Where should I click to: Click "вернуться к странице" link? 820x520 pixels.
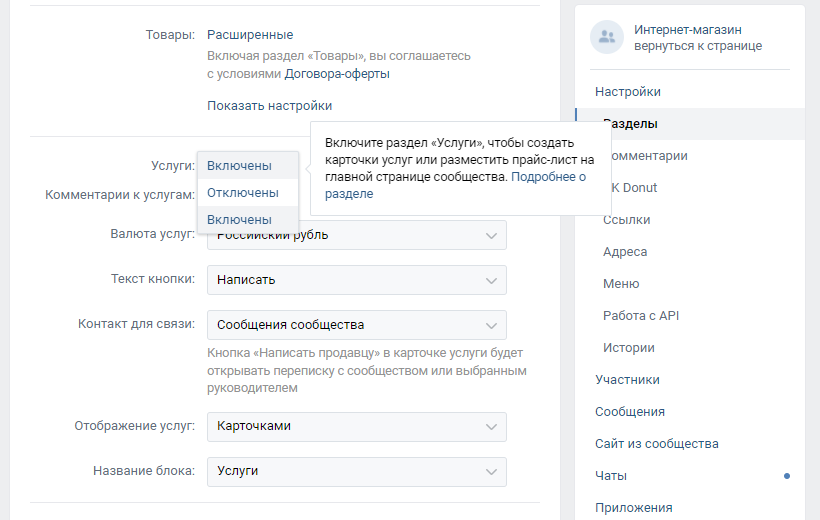[x=698, y=46]
